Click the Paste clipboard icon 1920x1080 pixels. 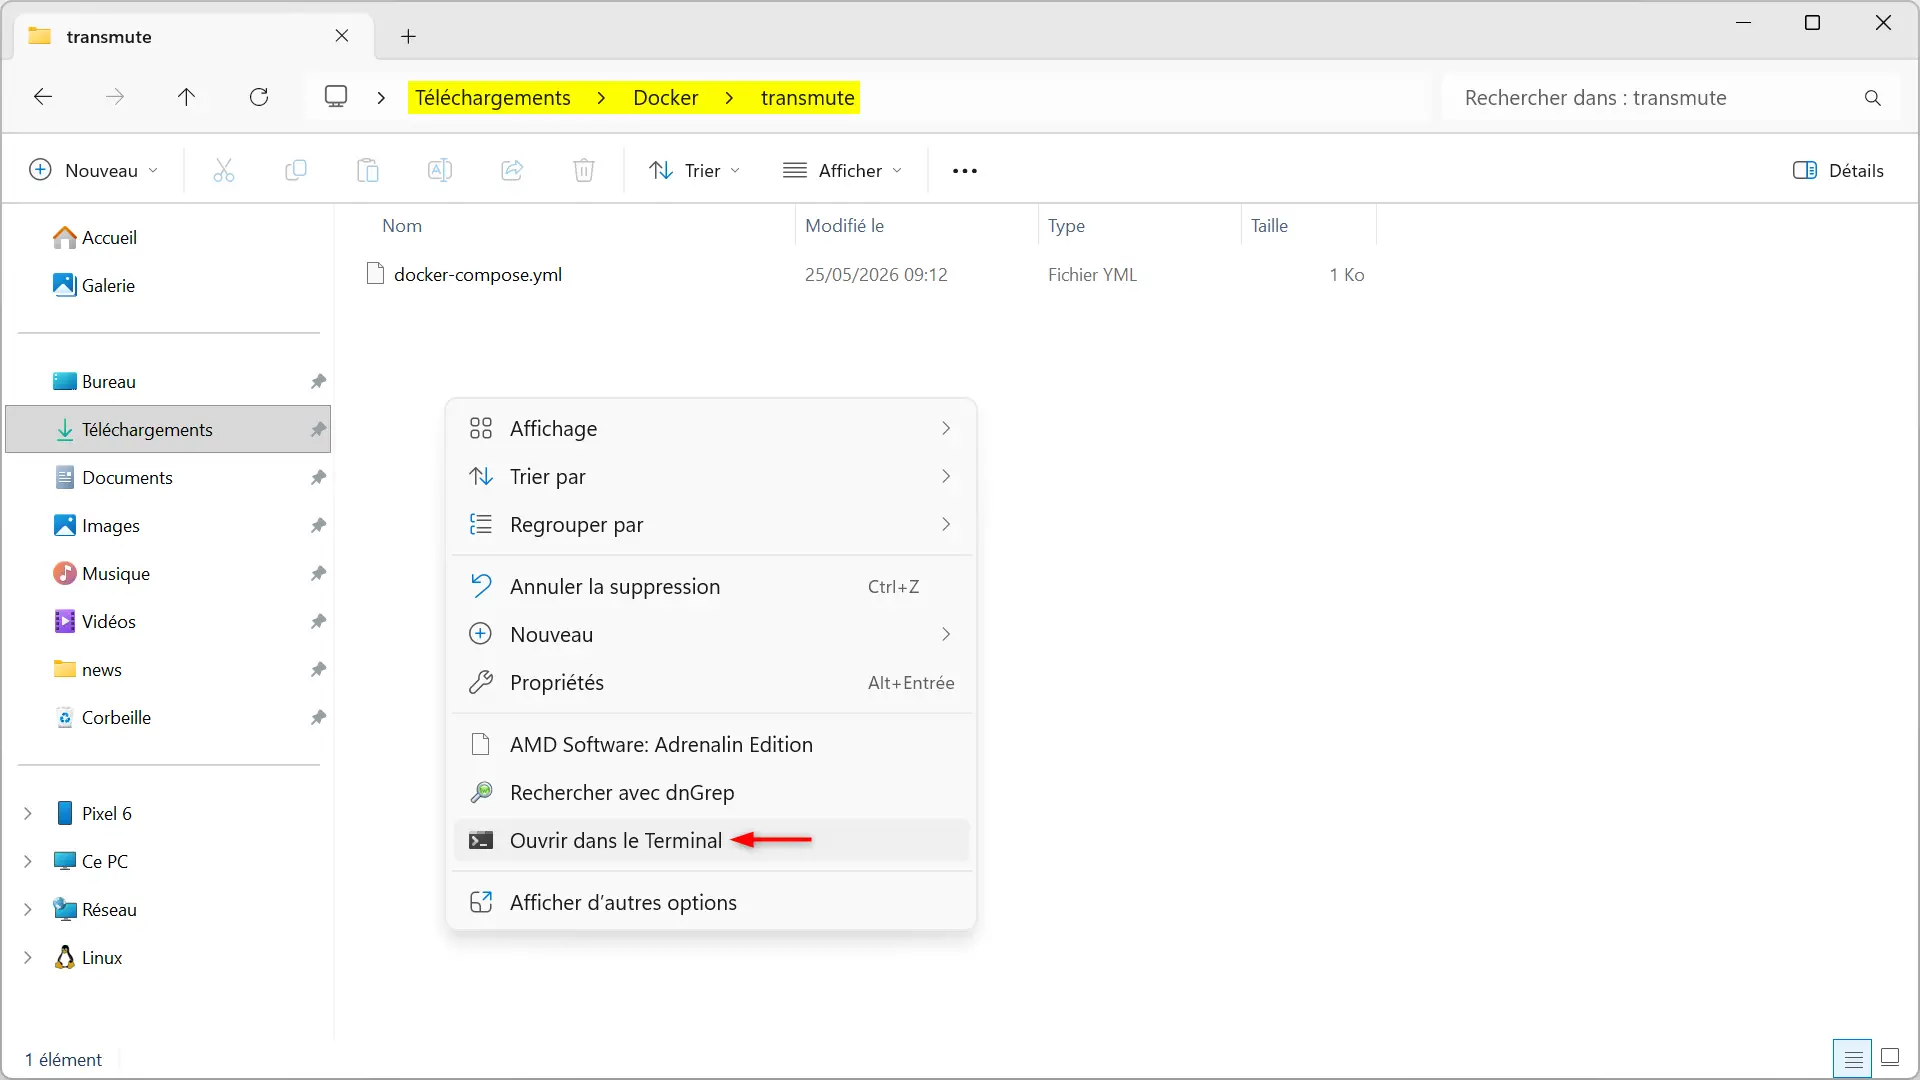[368, 171]
